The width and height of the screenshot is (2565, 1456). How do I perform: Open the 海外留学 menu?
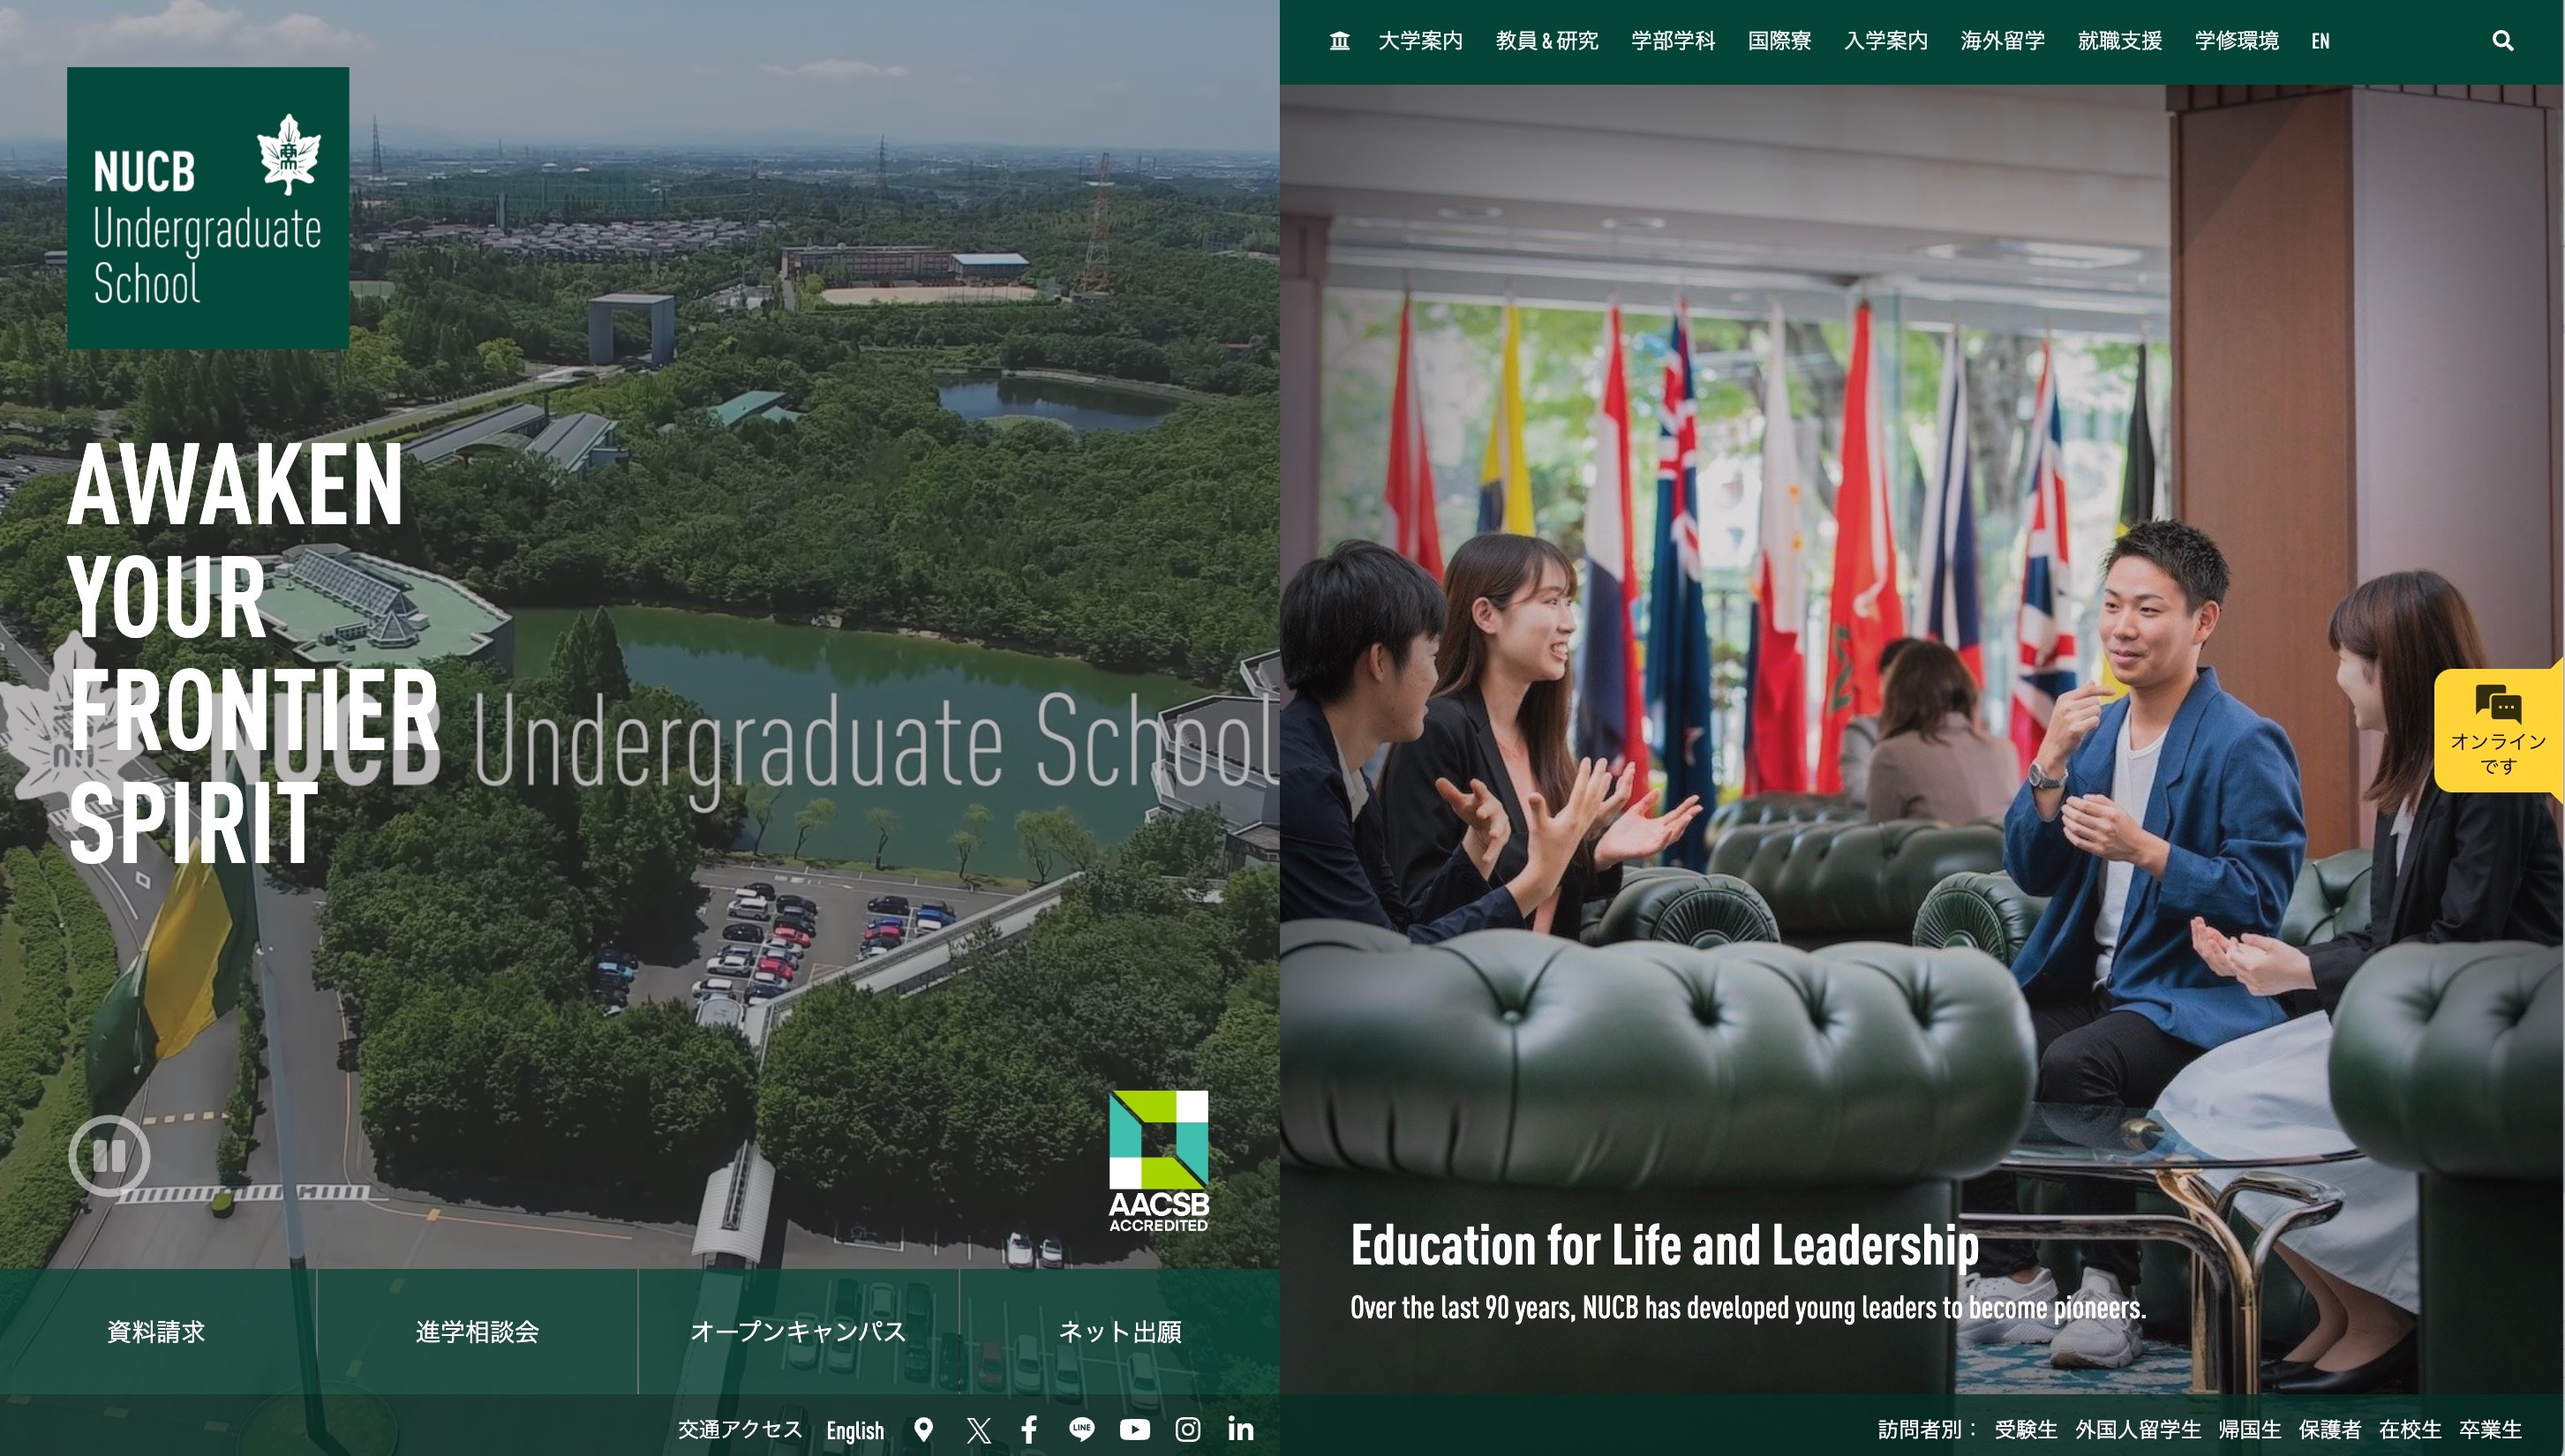(x=2002, y=41)
